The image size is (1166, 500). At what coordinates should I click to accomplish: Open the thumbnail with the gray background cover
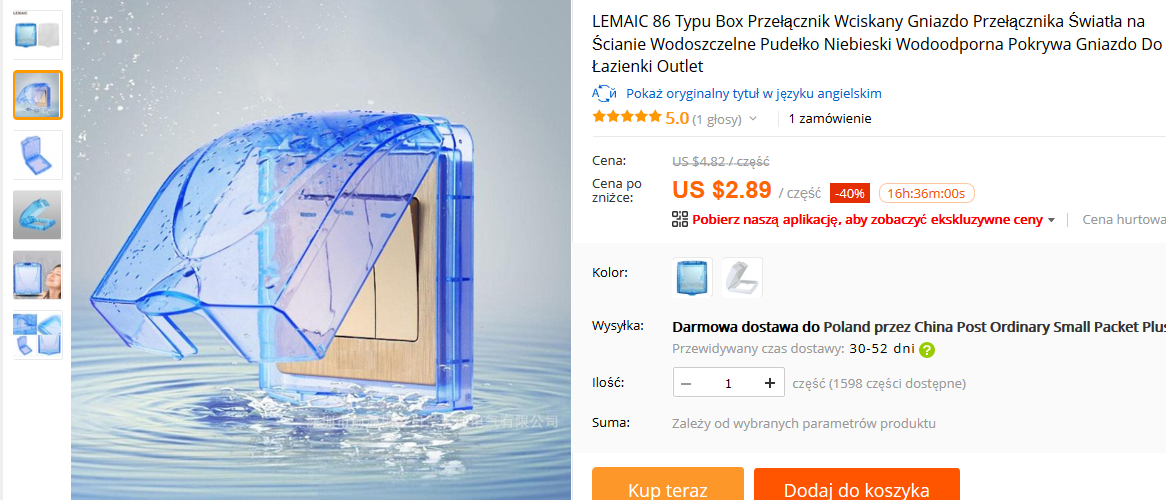(x=38, y=215)
